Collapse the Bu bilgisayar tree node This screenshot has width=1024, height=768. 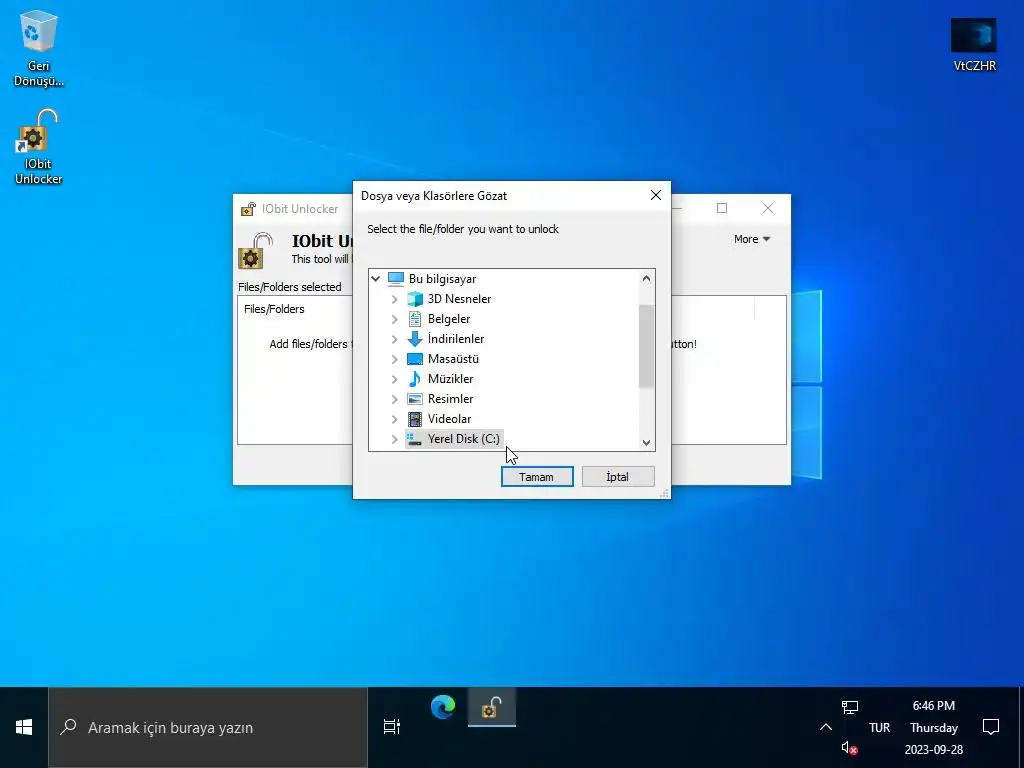[x=376, y=279]
